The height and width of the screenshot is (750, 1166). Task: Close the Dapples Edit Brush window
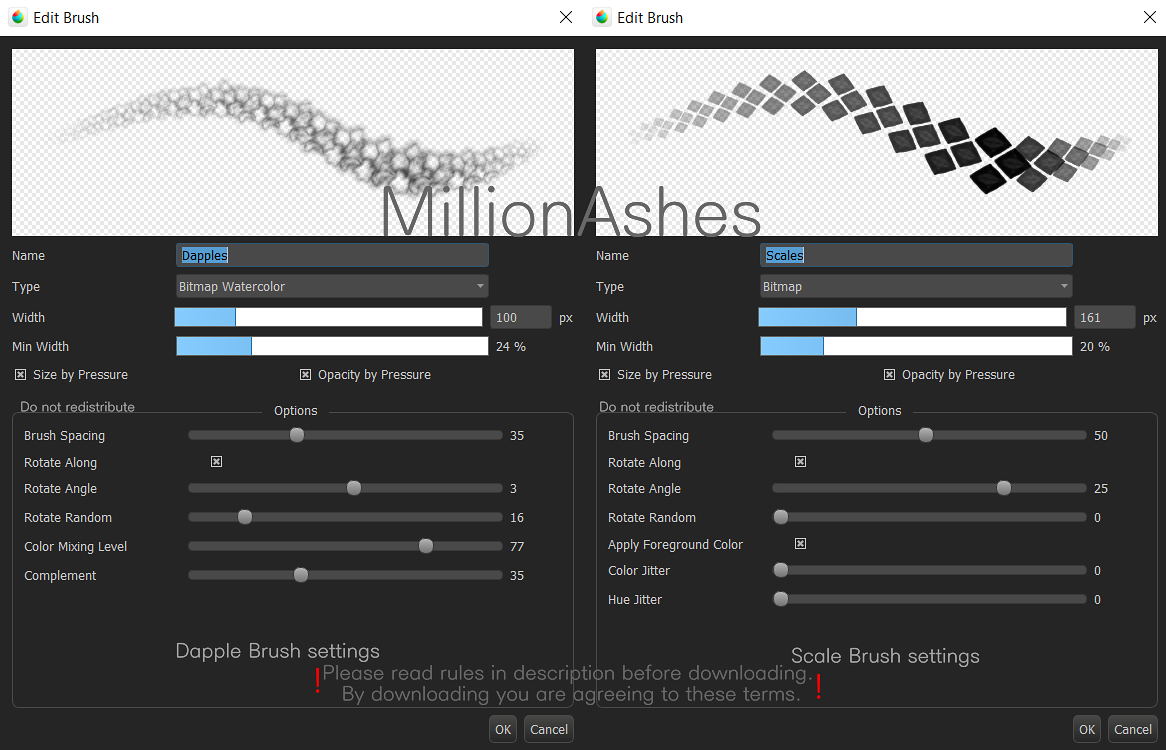(566, 17)
